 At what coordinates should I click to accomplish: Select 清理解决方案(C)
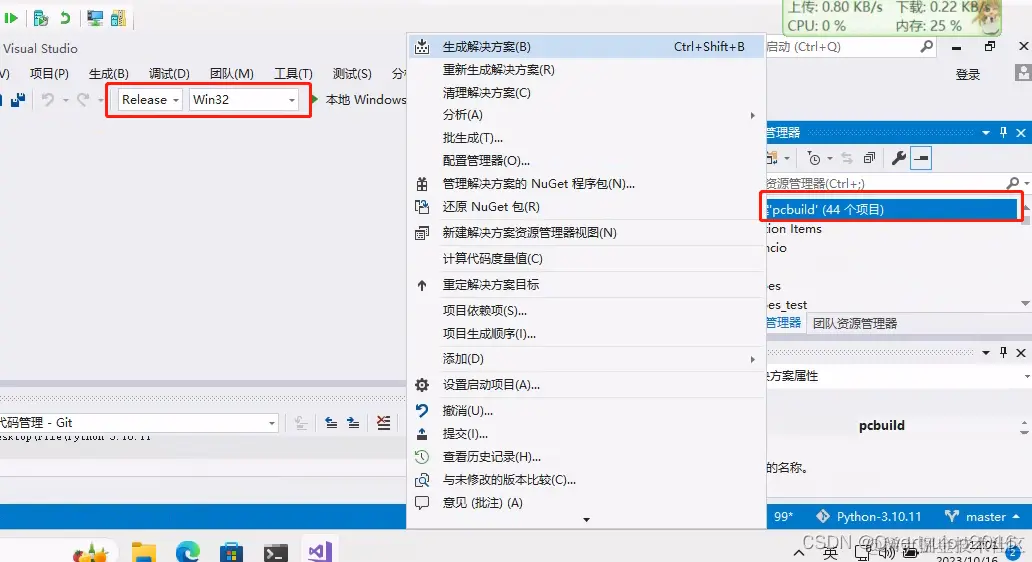[586, 93]
